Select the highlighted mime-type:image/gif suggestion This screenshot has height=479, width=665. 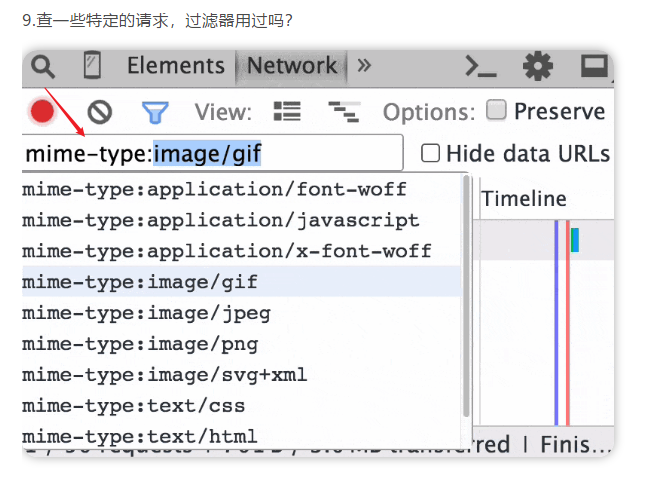tap(241, 282)
